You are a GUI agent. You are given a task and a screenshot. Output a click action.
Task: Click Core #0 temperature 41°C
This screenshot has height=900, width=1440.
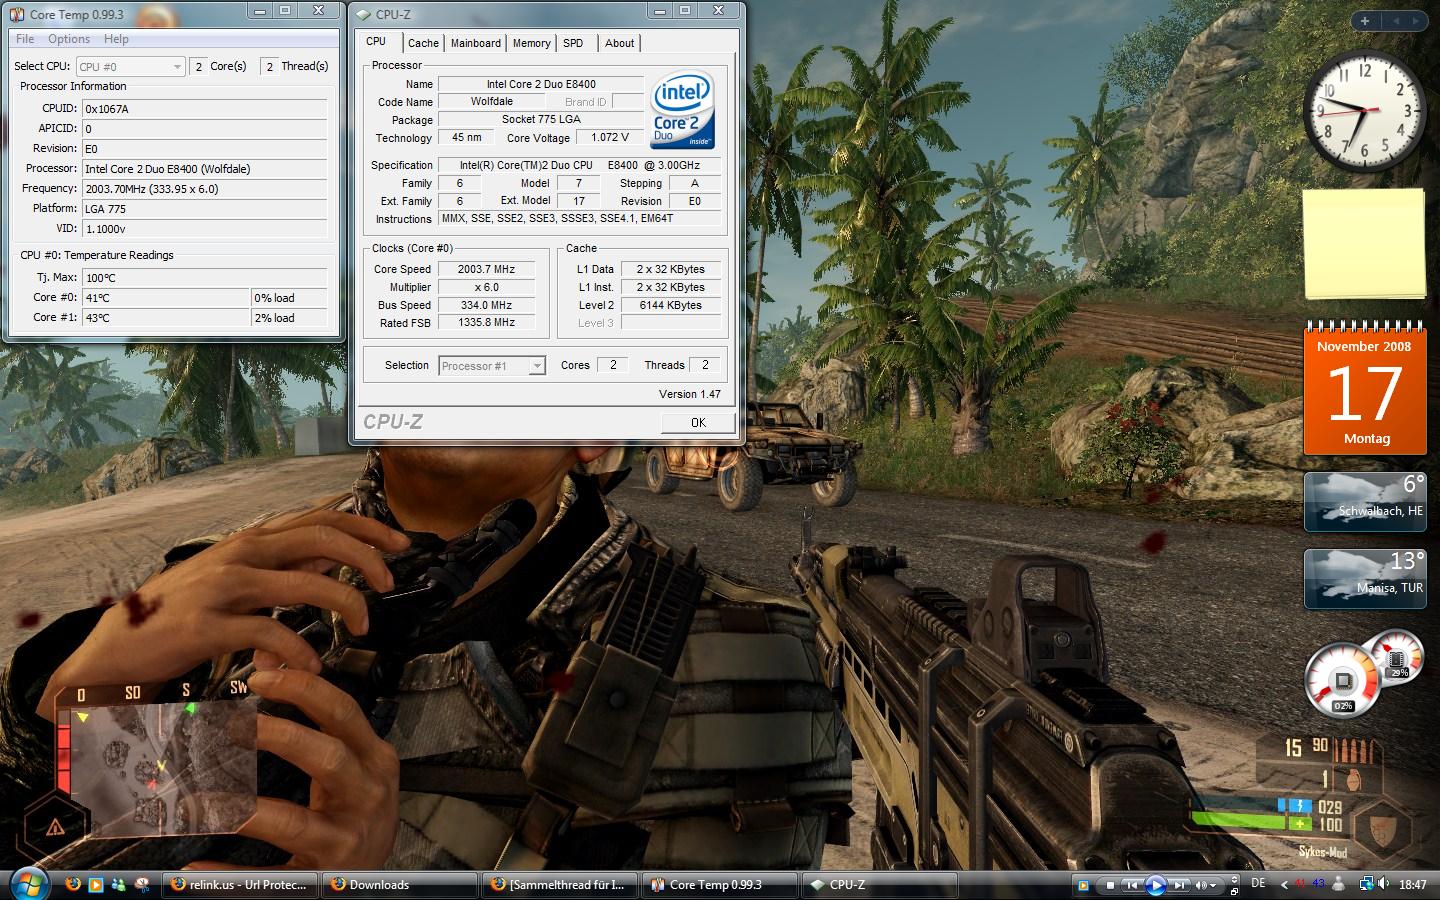click(165, 298)
